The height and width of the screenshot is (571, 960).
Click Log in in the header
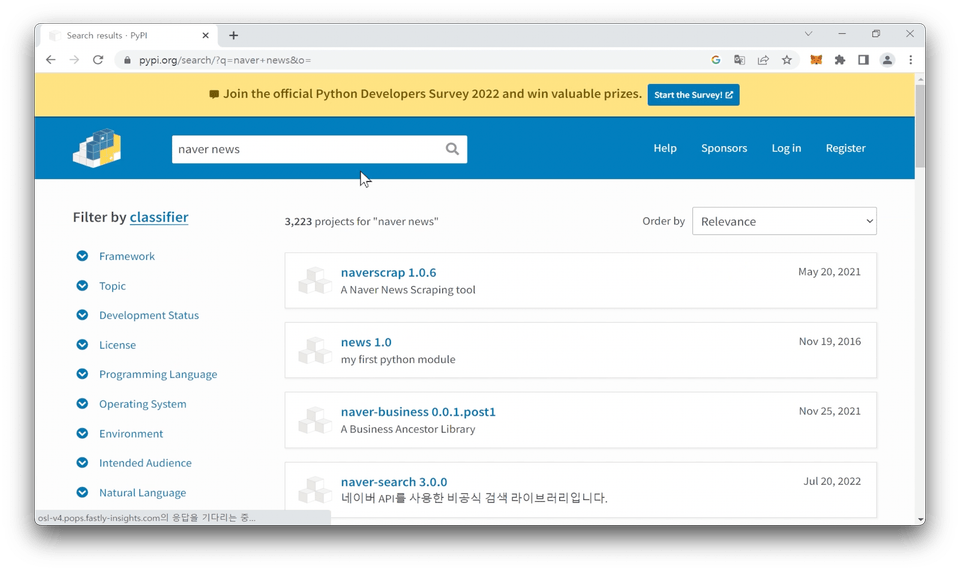786,148
